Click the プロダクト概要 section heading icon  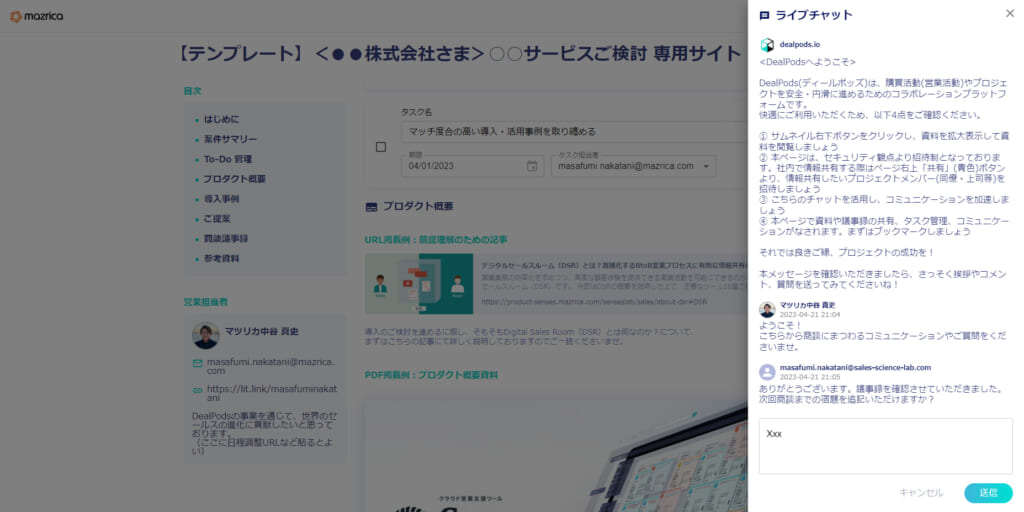pyautogui.click(x=371, y=207)
